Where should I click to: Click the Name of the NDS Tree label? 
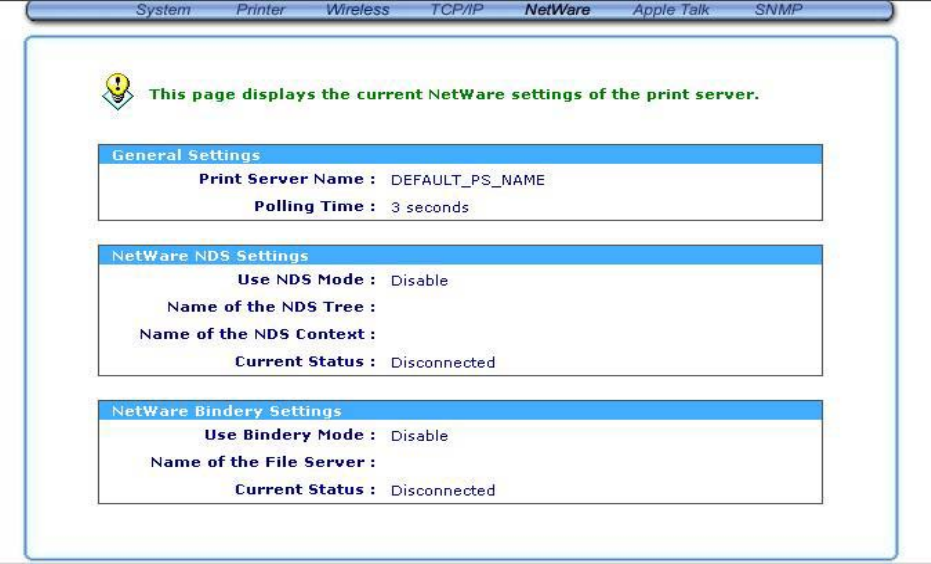(271, 307)
